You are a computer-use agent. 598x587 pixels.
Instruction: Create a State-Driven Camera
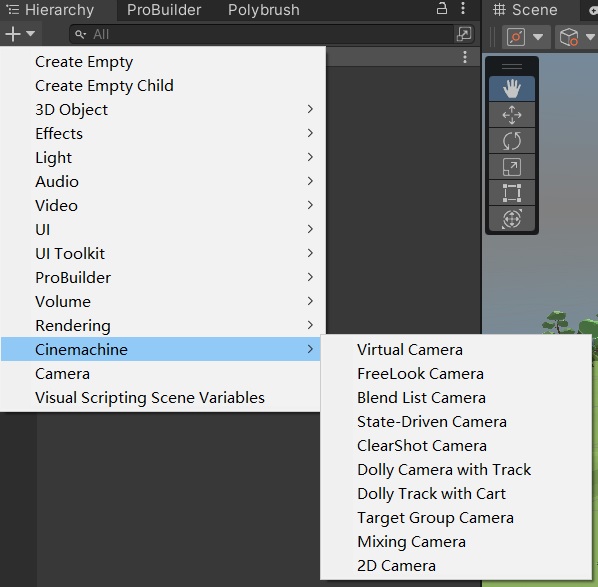(x=456, y=422)
